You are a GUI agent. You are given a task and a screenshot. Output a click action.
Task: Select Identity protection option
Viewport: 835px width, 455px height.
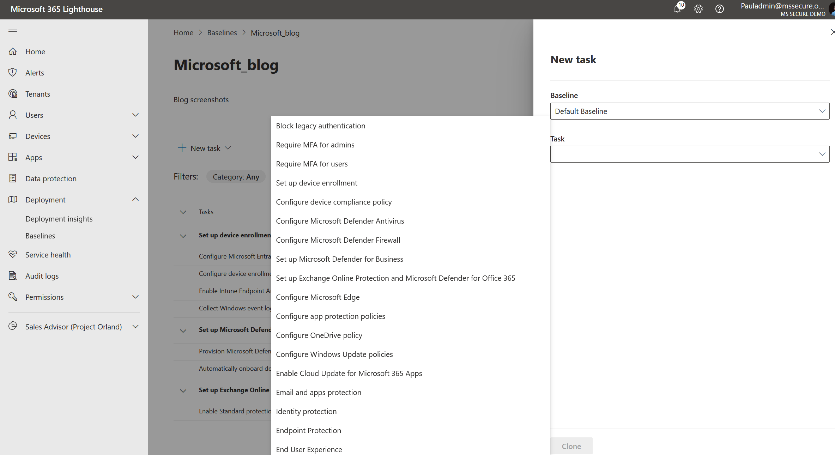pyautogui.click(x=410, y=411)
